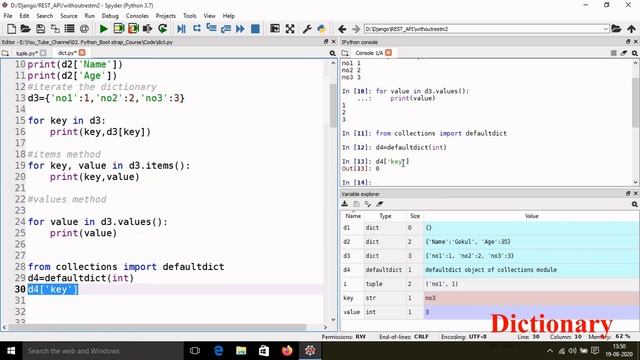Open the Run menu
640x360 pixels.
tap(89, 16)
